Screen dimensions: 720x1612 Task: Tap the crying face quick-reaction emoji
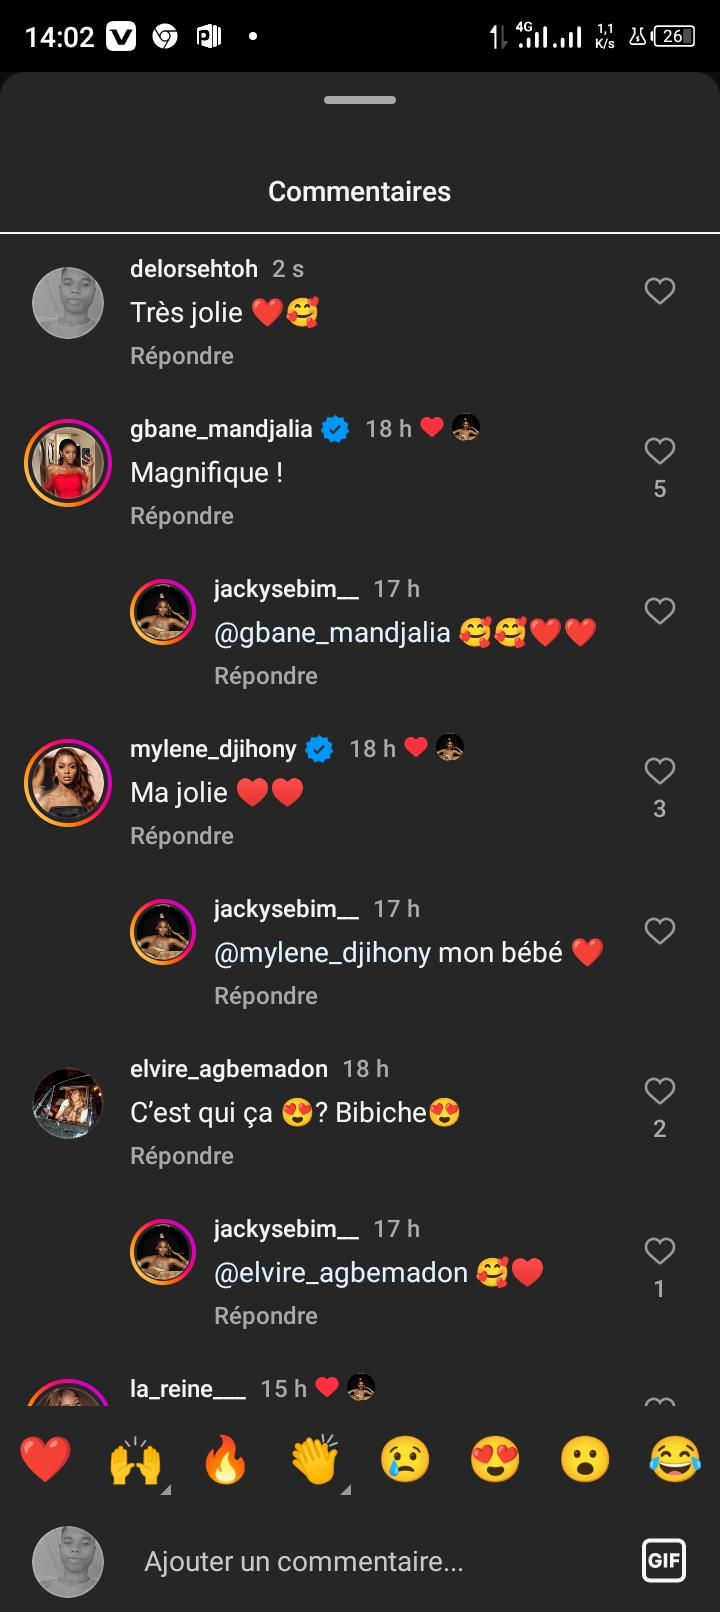(405, 1459)
